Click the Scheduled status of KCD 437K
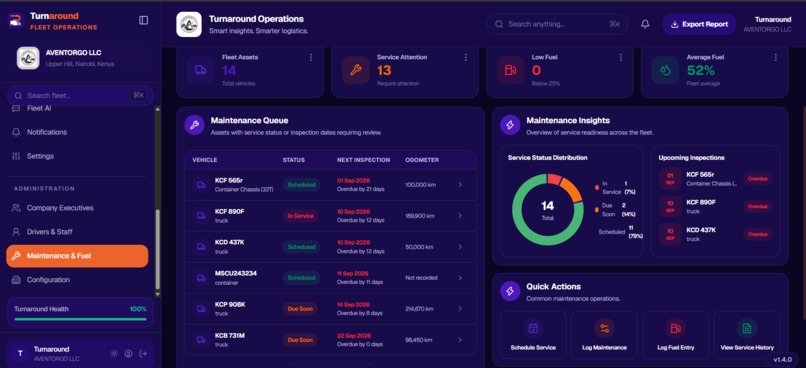The width and height of the screenshot is (806, 368). [x=301, y=247]
